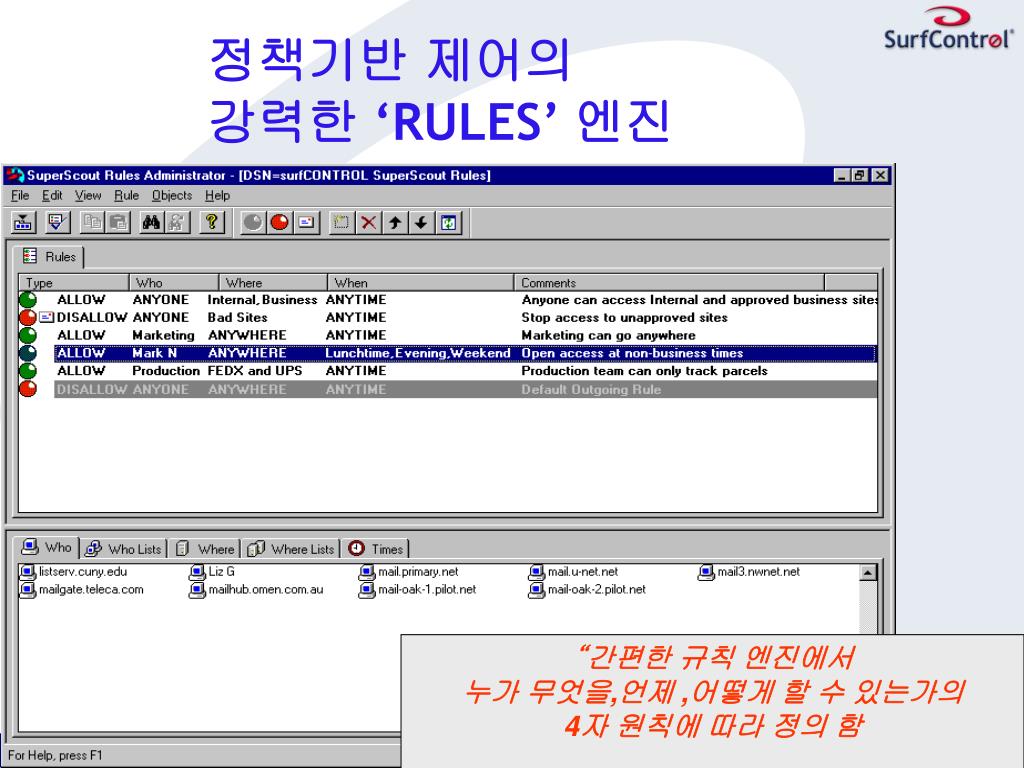This screenshot has height=768, width=1024.
Task: Switch to the Times tab
Action: point(376,549)
